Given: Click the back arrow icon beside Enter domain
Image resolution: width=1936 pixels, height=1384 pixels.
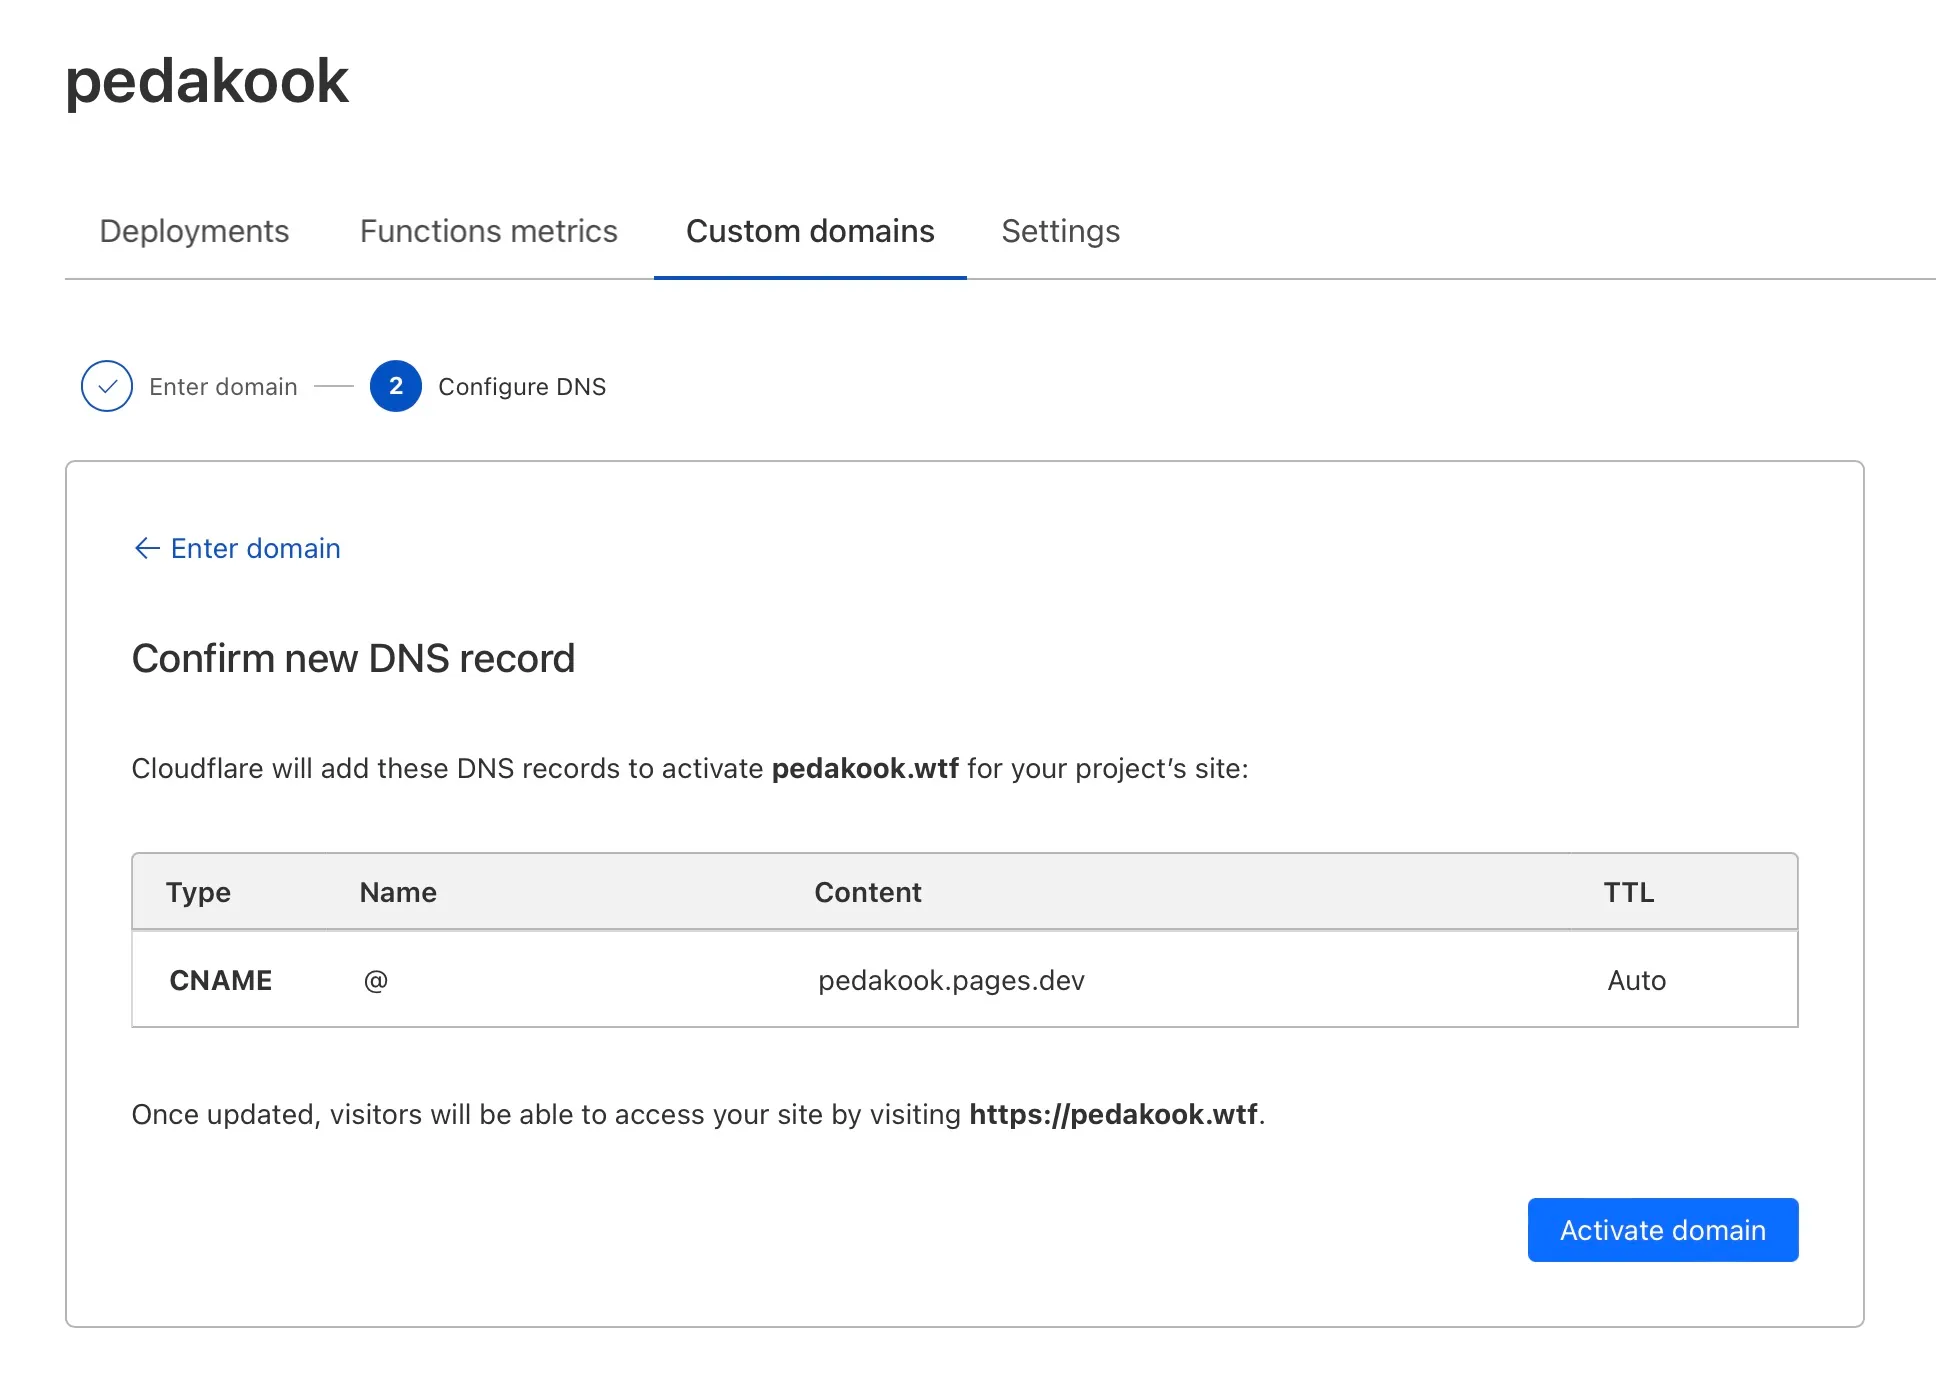Looking at the screenshot, I should pos(147,548).
